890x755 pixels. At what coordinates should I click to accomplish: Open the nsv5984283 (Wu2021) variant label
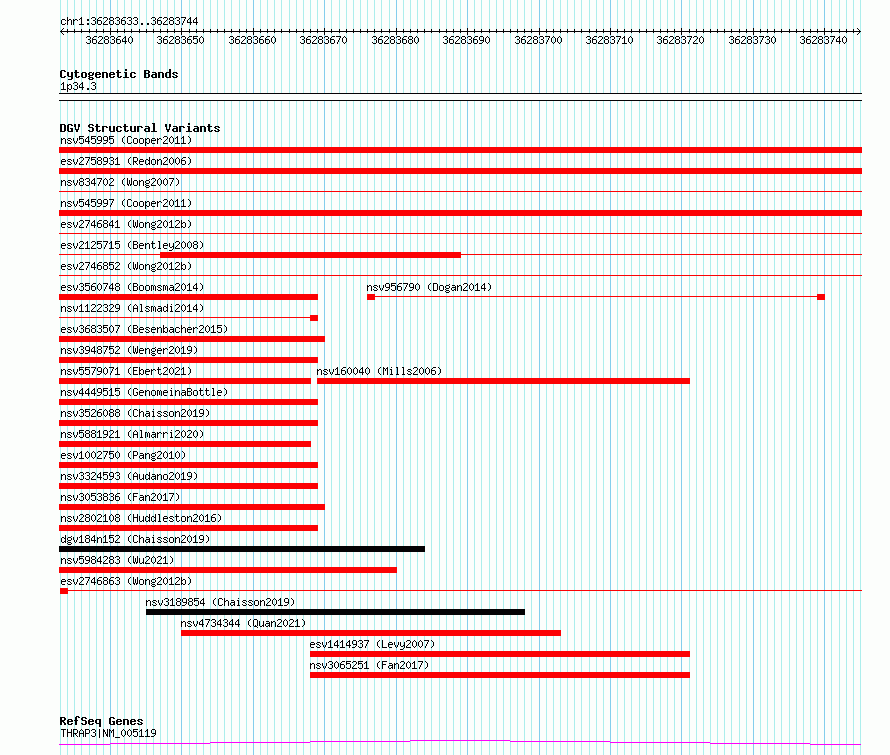pos(117,560)
